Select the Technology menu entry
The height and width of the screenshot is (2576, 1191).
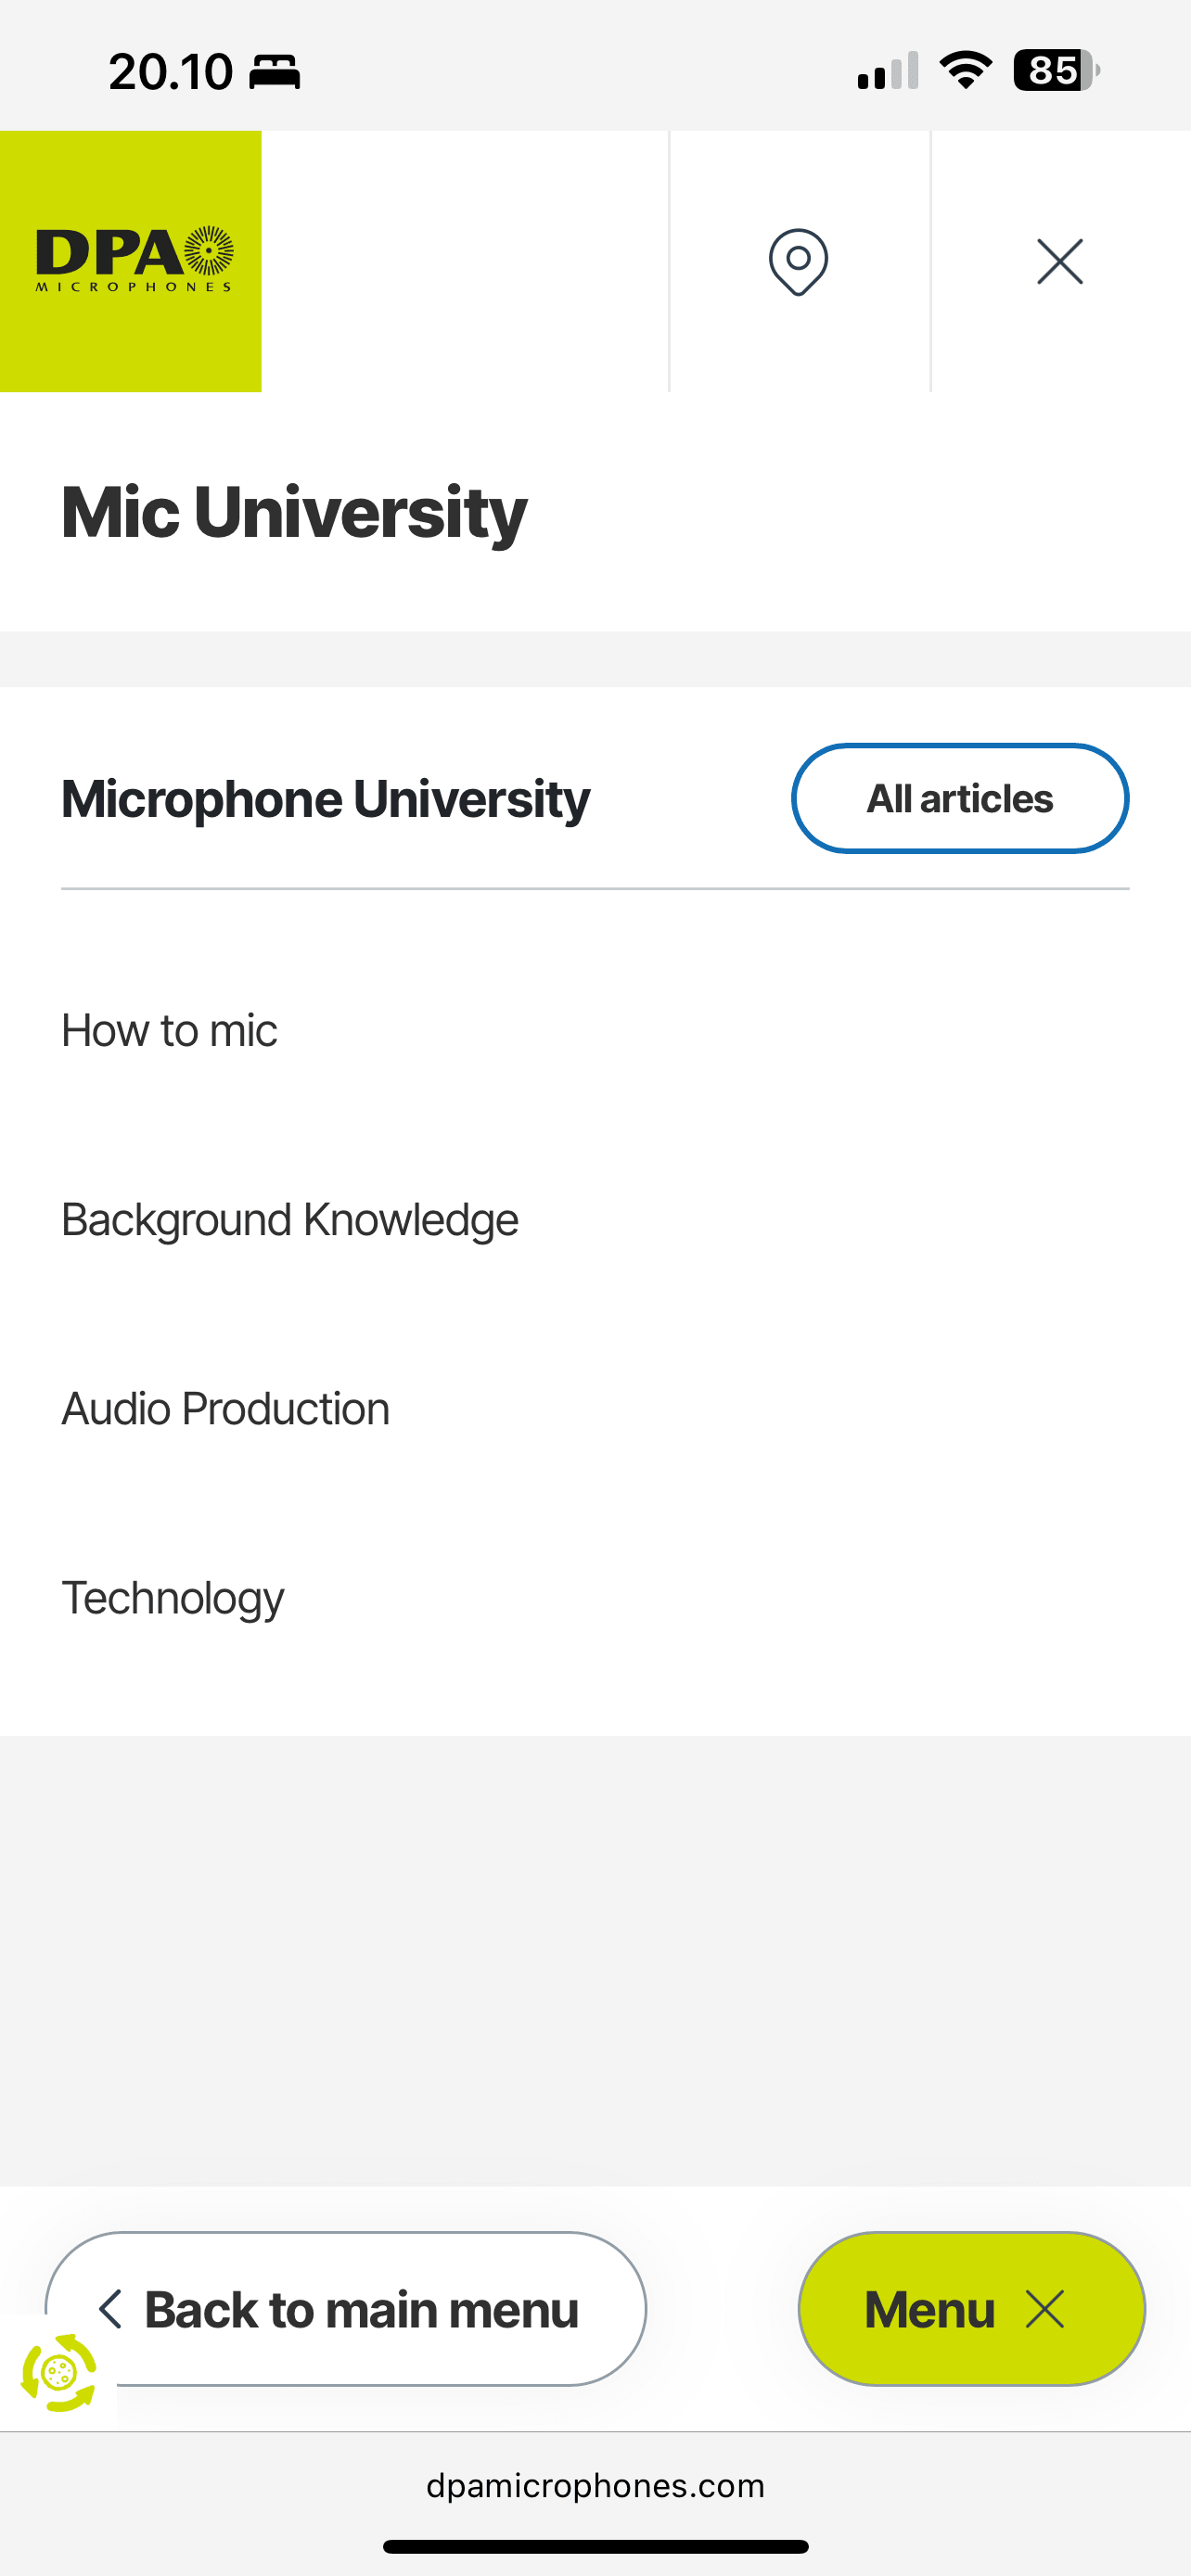point(173,1597)
